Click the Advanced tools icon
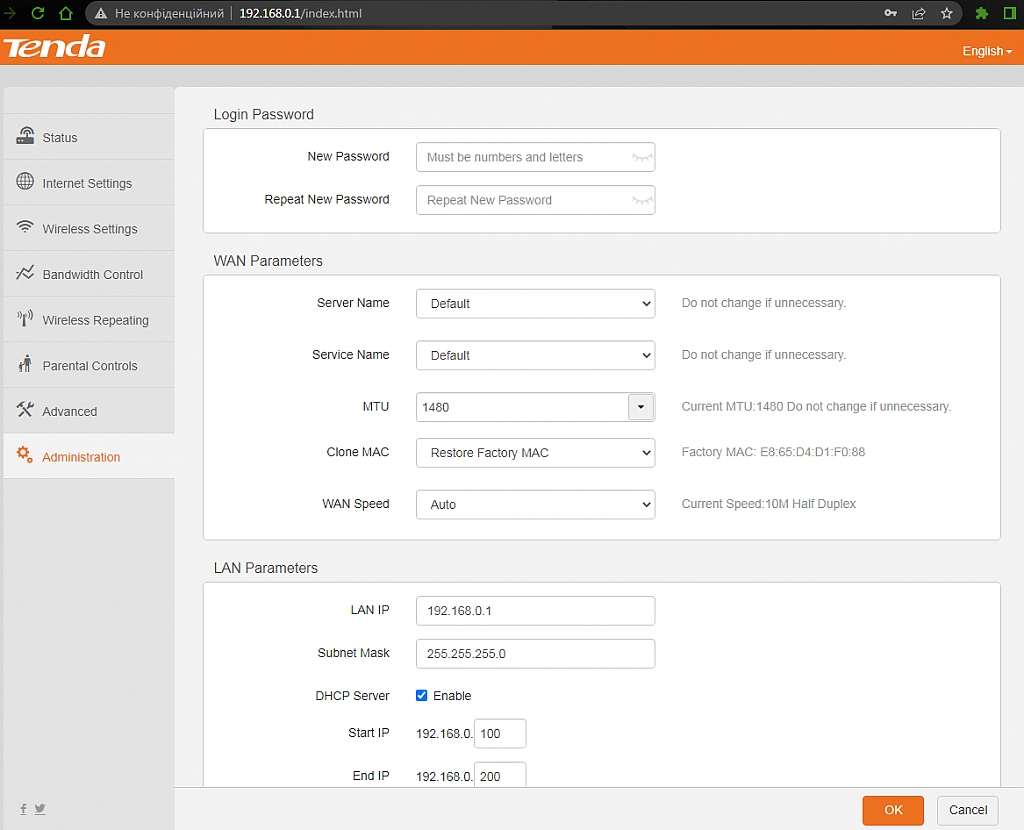The width and height of the screenshot is (1024, 830). click(x=25, y=409)
